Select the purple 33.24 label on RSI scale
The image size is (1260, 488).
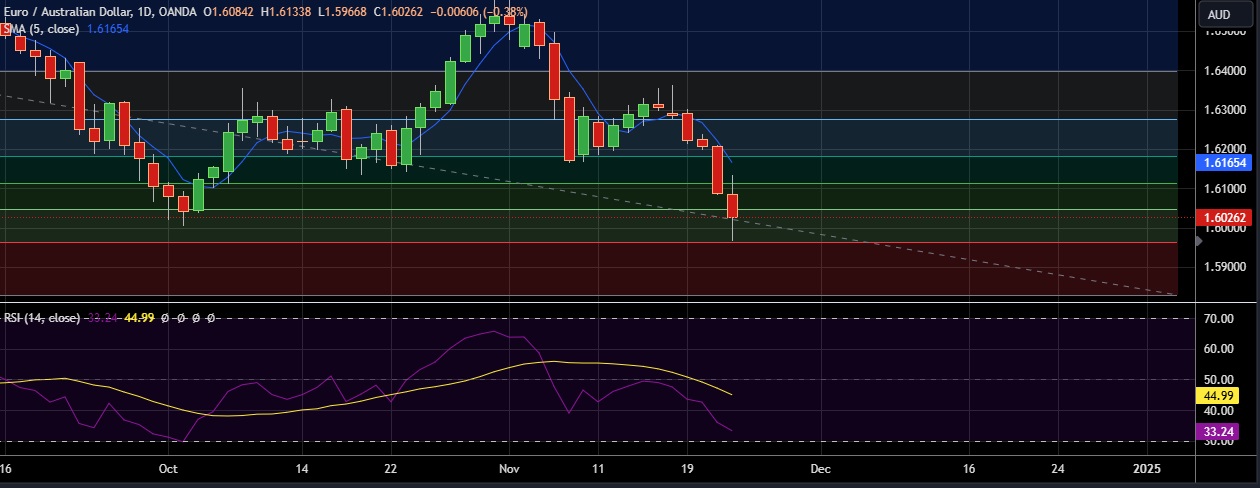tap(1216, 433)
